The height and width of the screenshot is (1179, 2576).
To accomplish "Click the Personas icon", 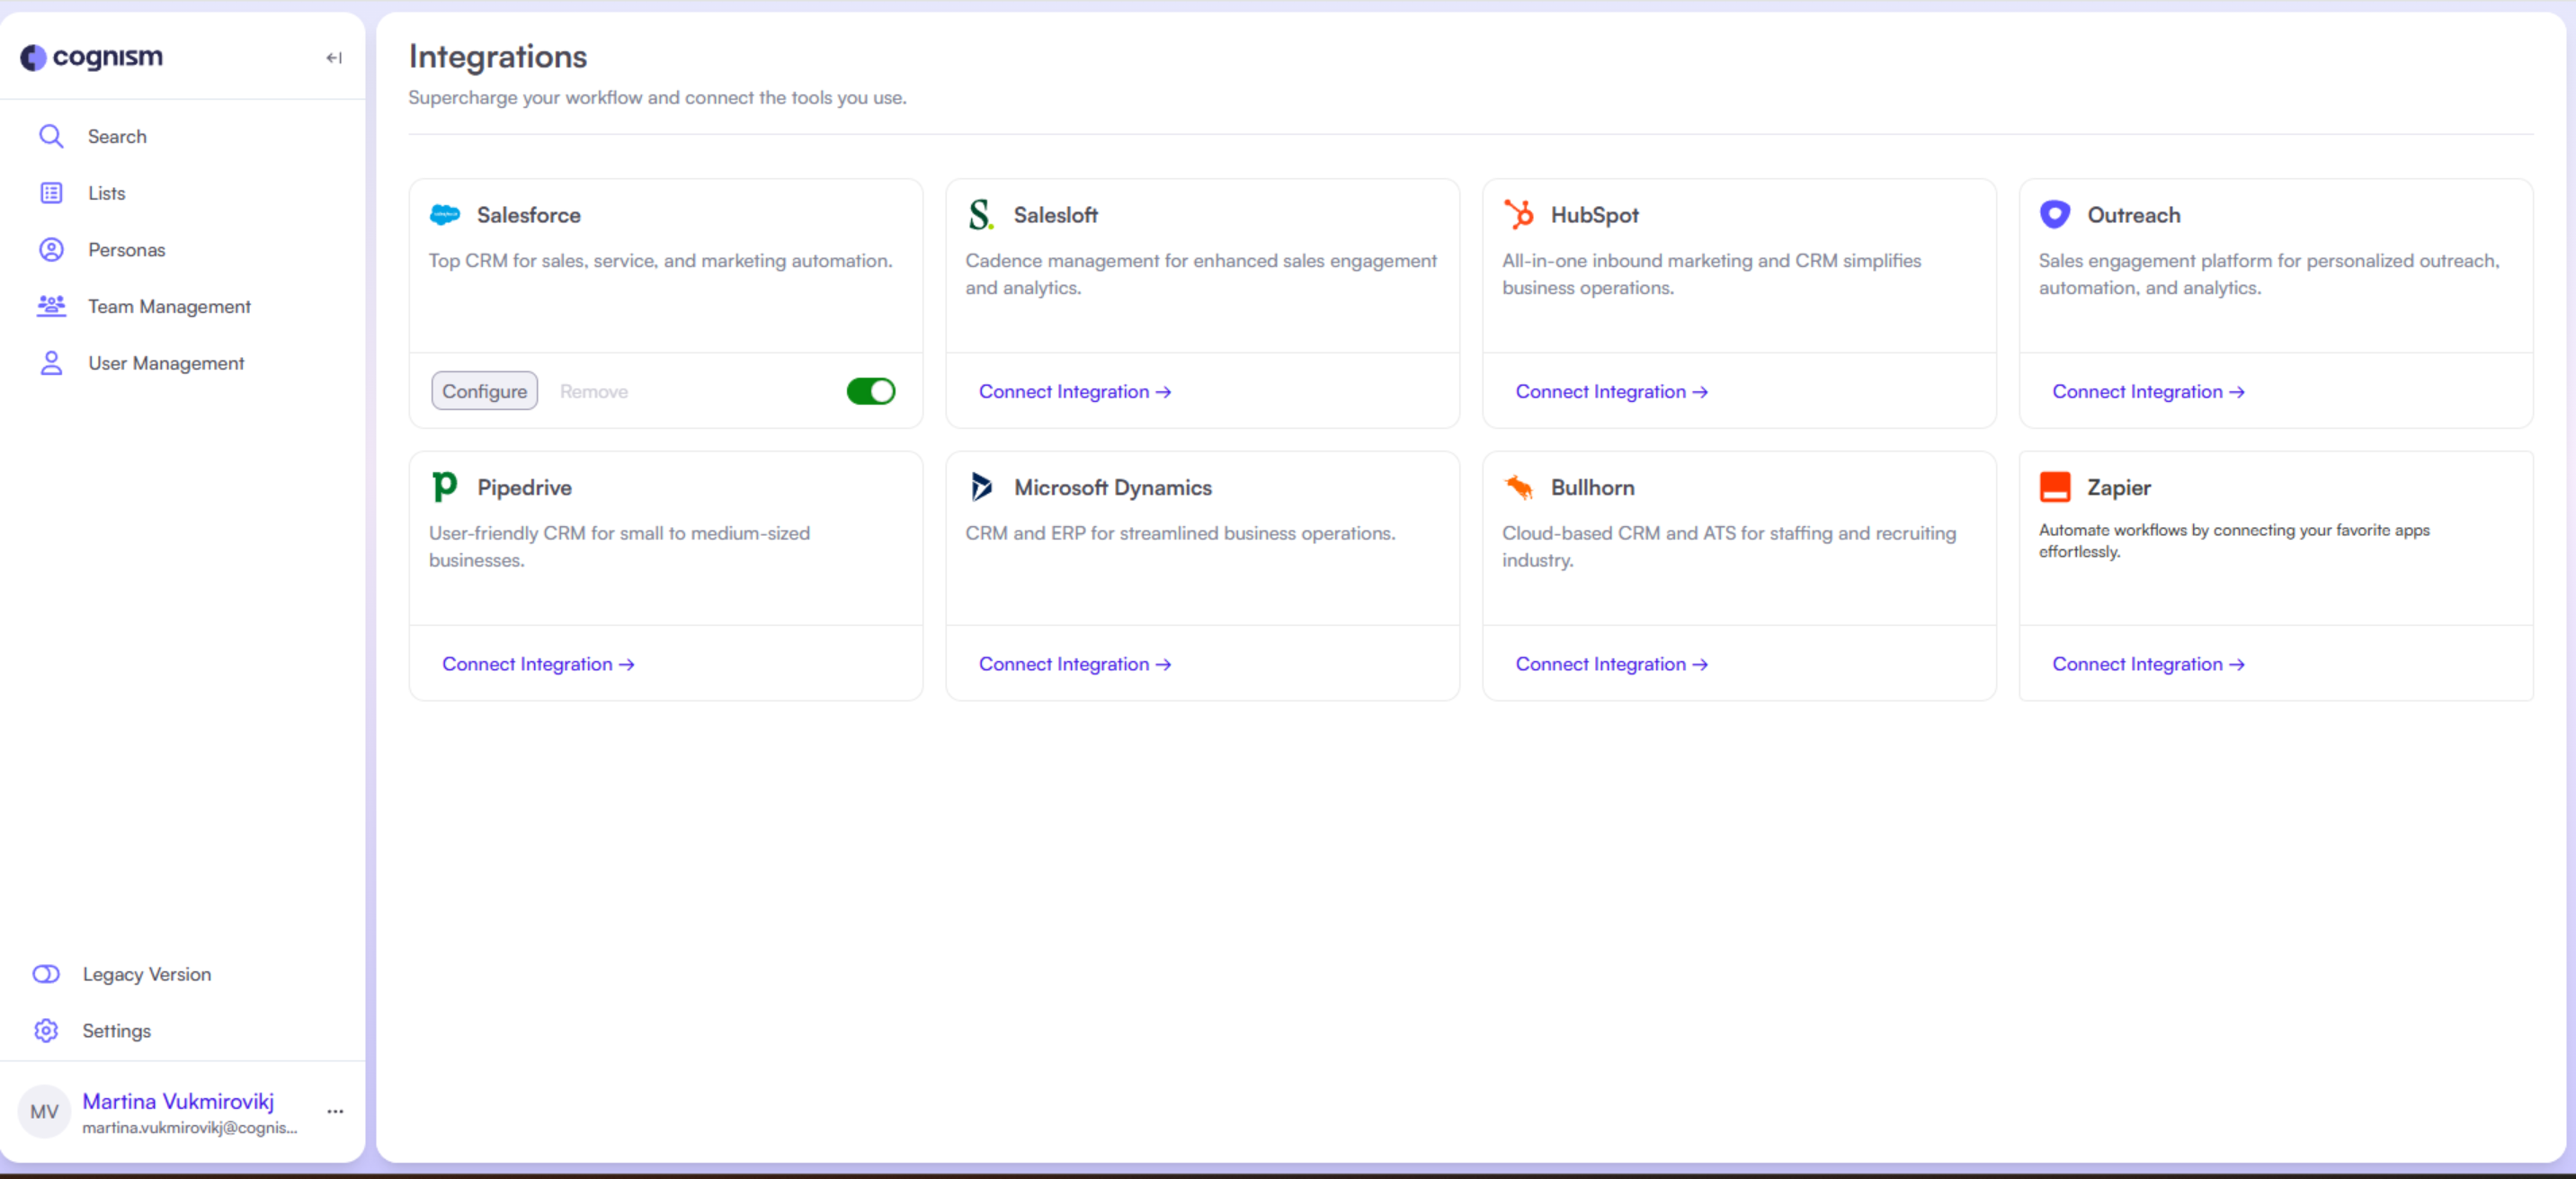I will tap(51, 249).
